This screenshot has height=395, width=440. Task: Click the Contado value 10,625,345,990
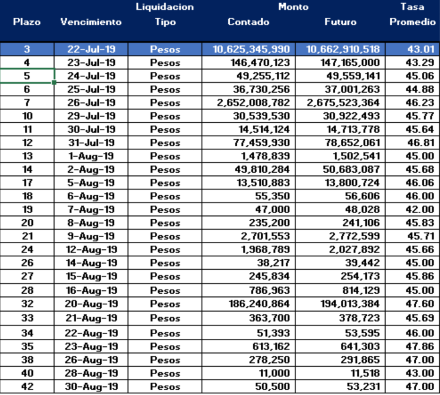248,49
